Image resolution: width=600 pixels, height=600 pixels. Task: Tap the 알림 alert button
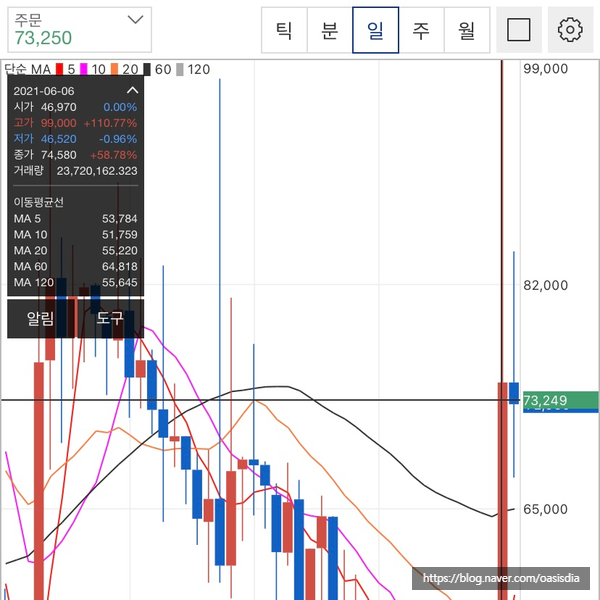pyautogui.click(x=41, y=318)
